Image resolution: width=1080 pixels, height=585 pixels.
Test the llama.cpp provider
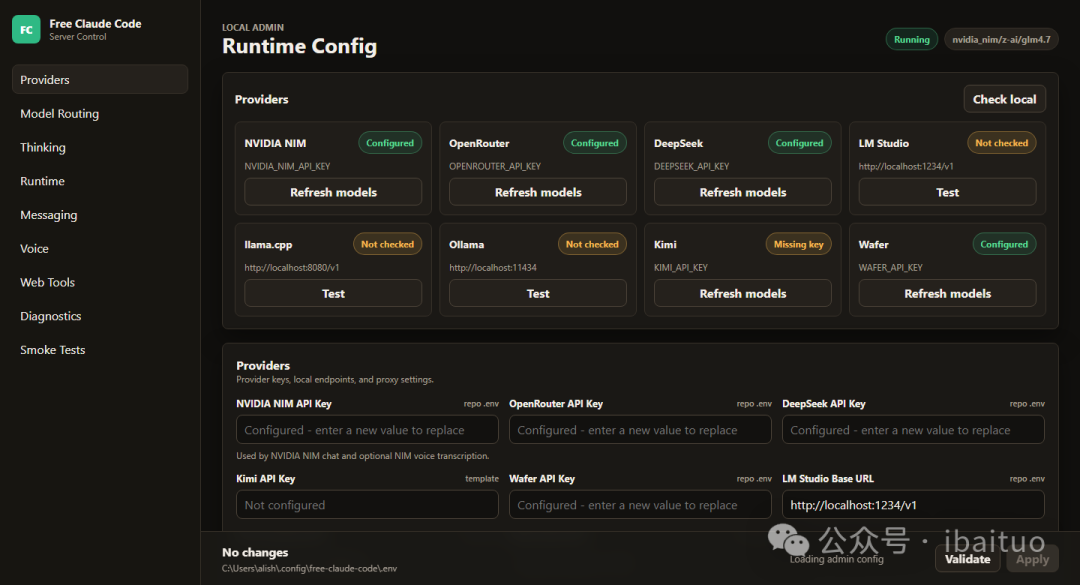[333, 294]
